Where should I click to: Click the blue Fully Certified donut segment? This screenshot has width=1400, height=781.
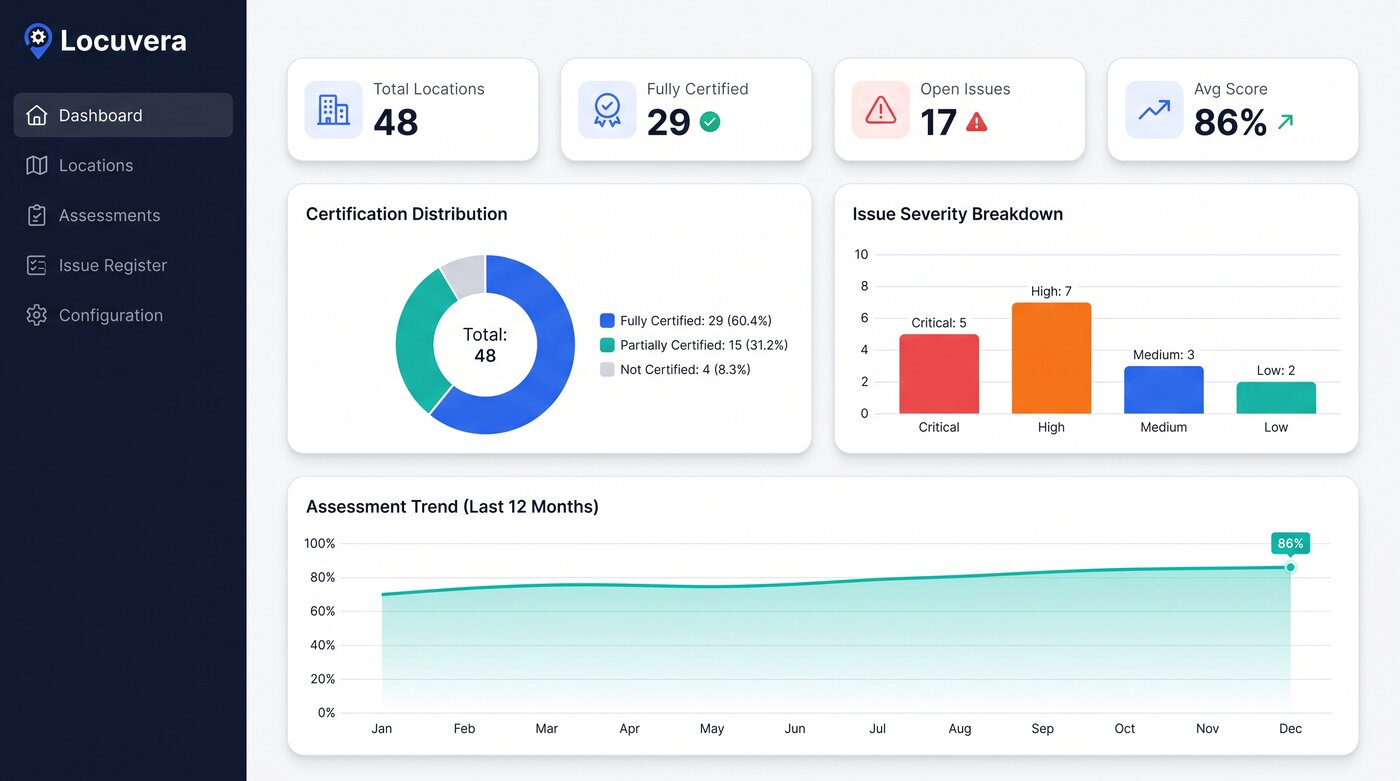550,370
